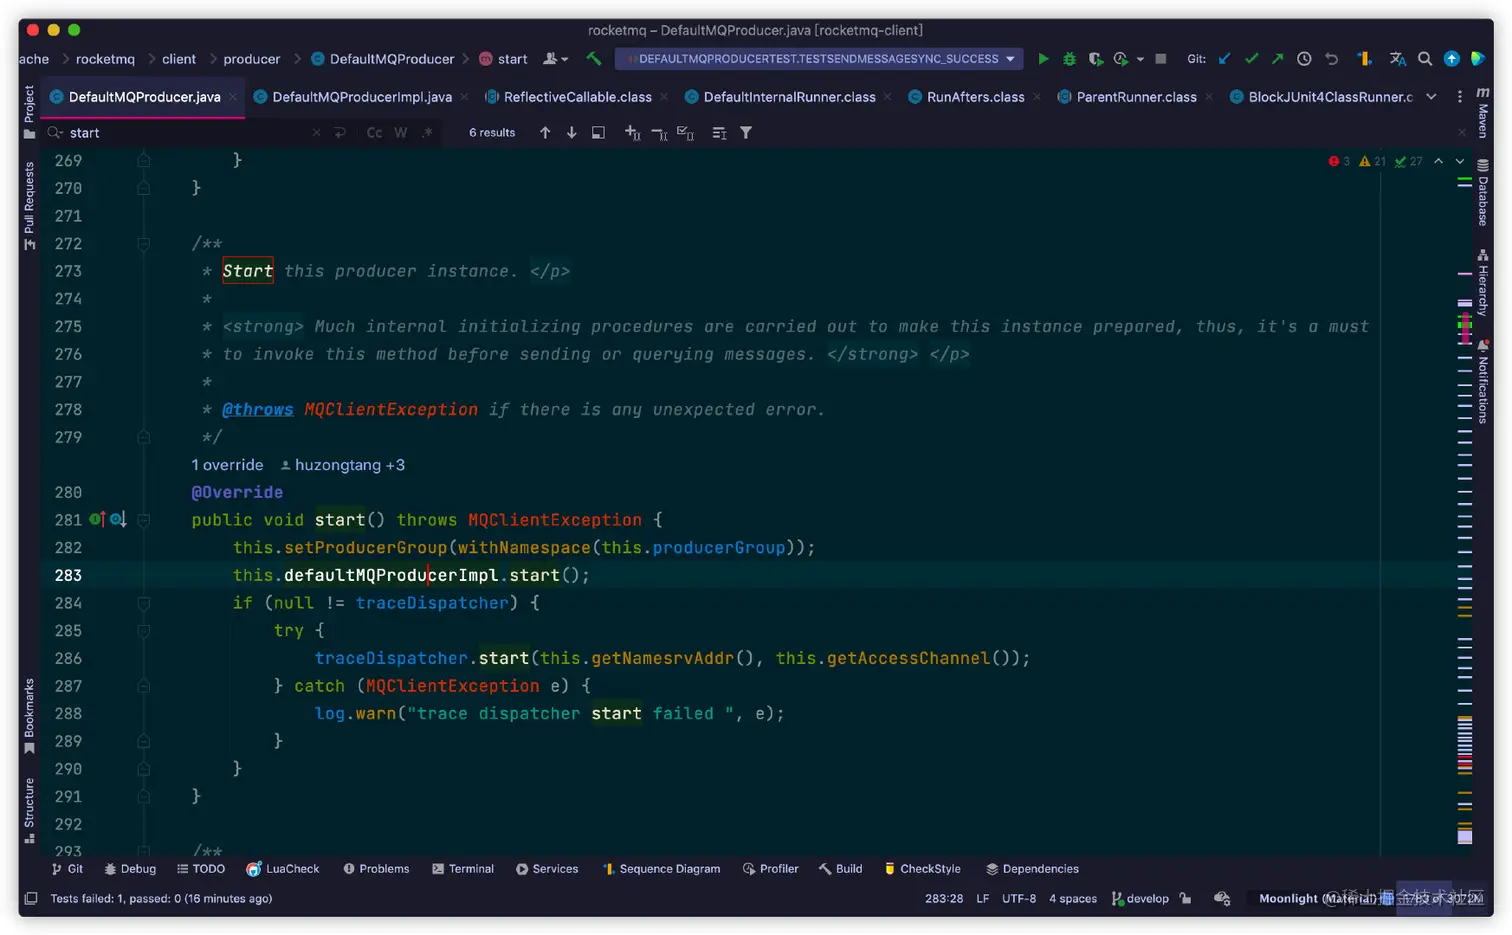Screen dimensions: 1512x935
Task: Toggle tool window bars in status corner
Action: [x=31, y=898]
